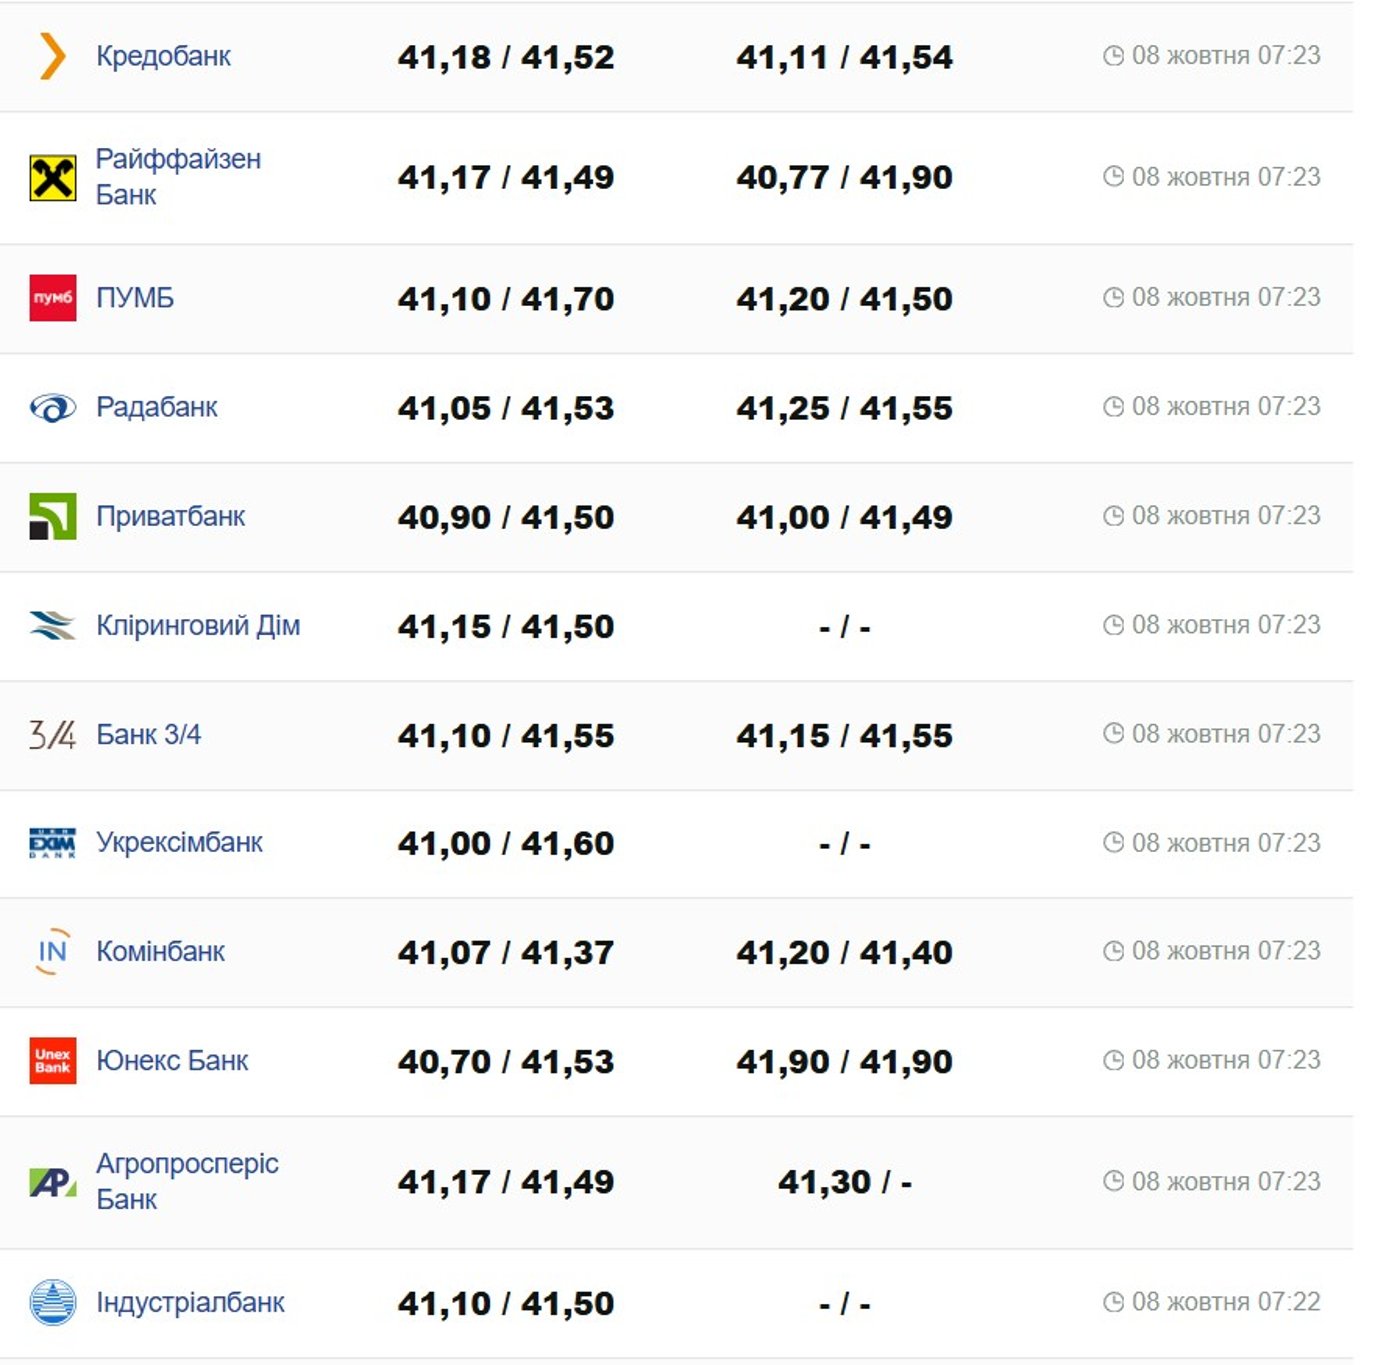The image size is (1400, 1365).
Task: Click the green Приватбанк logo
Action: 52,517
